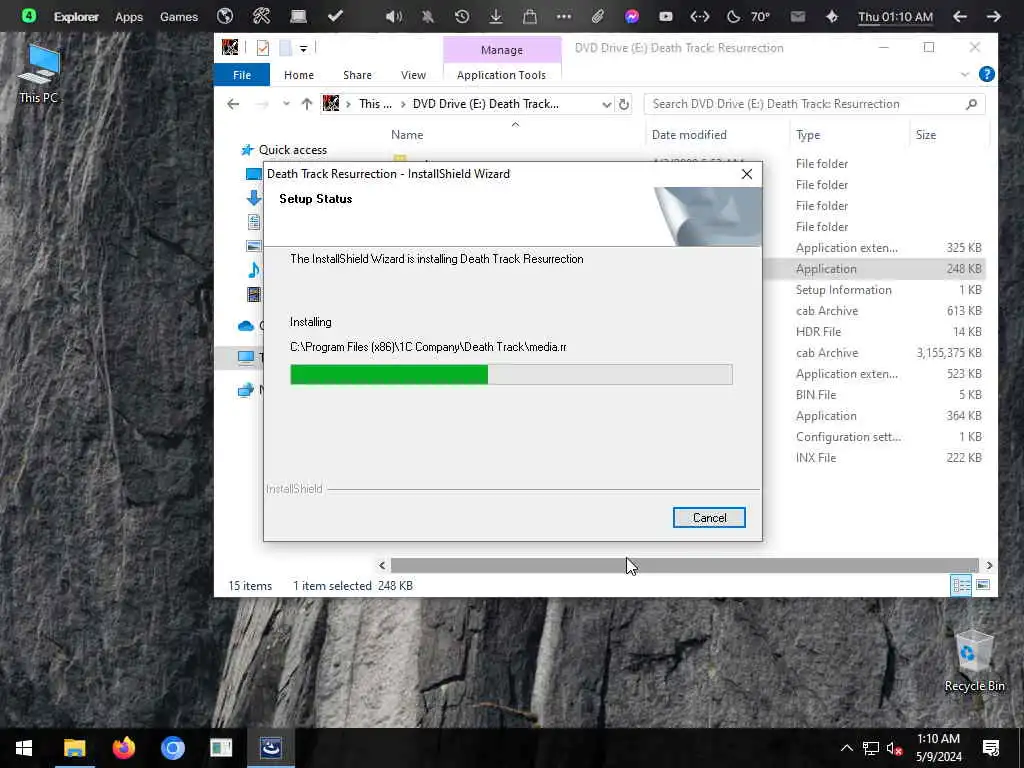The width and height of the screenshot is (1024, 768).
Task: Open the Apps menu in top bar
Action: [129, 17]
